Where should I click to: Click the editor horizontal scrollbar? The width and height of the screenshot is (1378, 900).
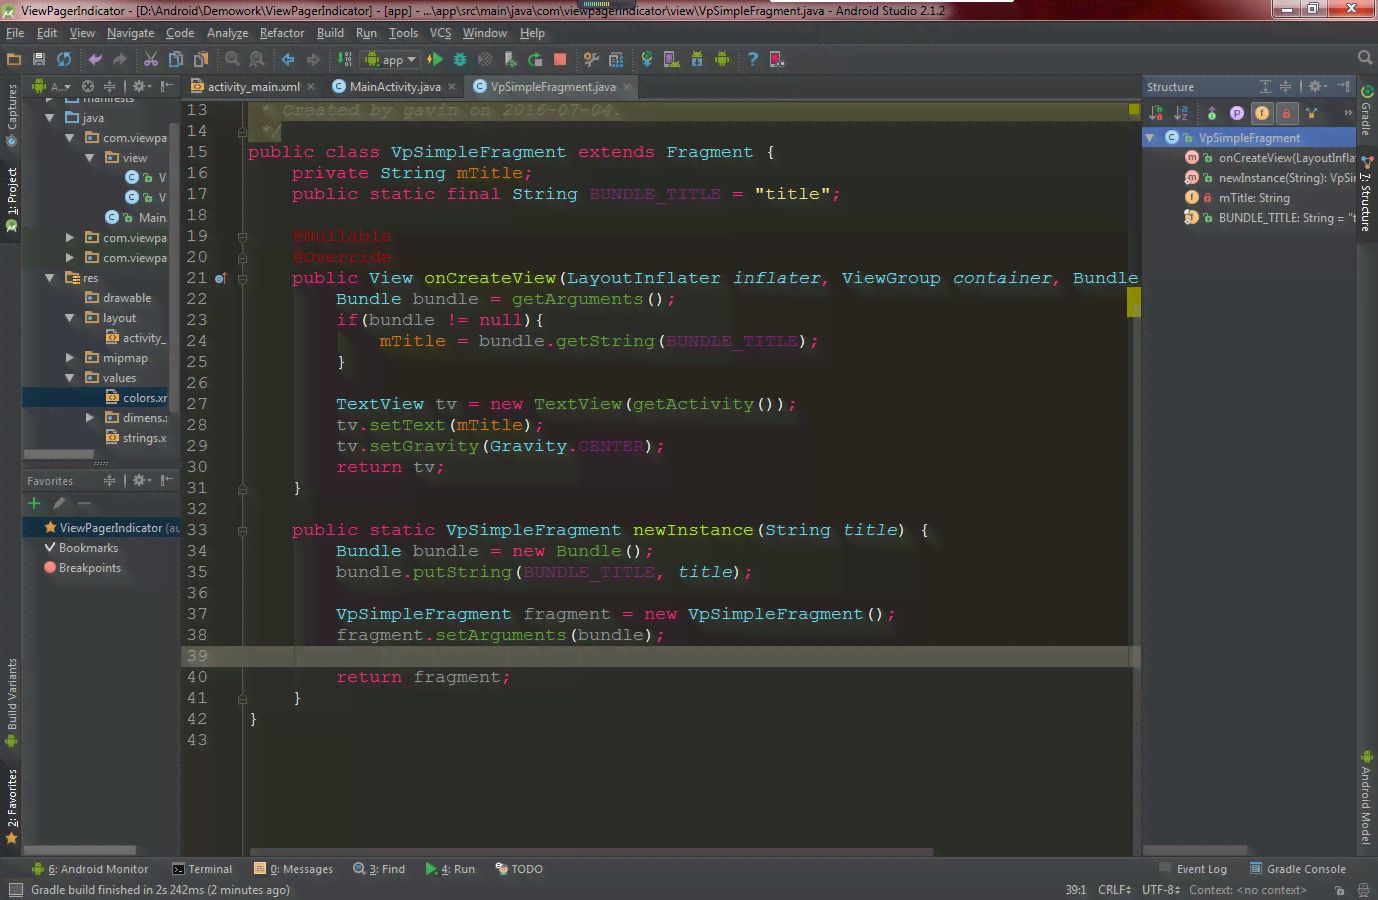(x=591, y=853)
